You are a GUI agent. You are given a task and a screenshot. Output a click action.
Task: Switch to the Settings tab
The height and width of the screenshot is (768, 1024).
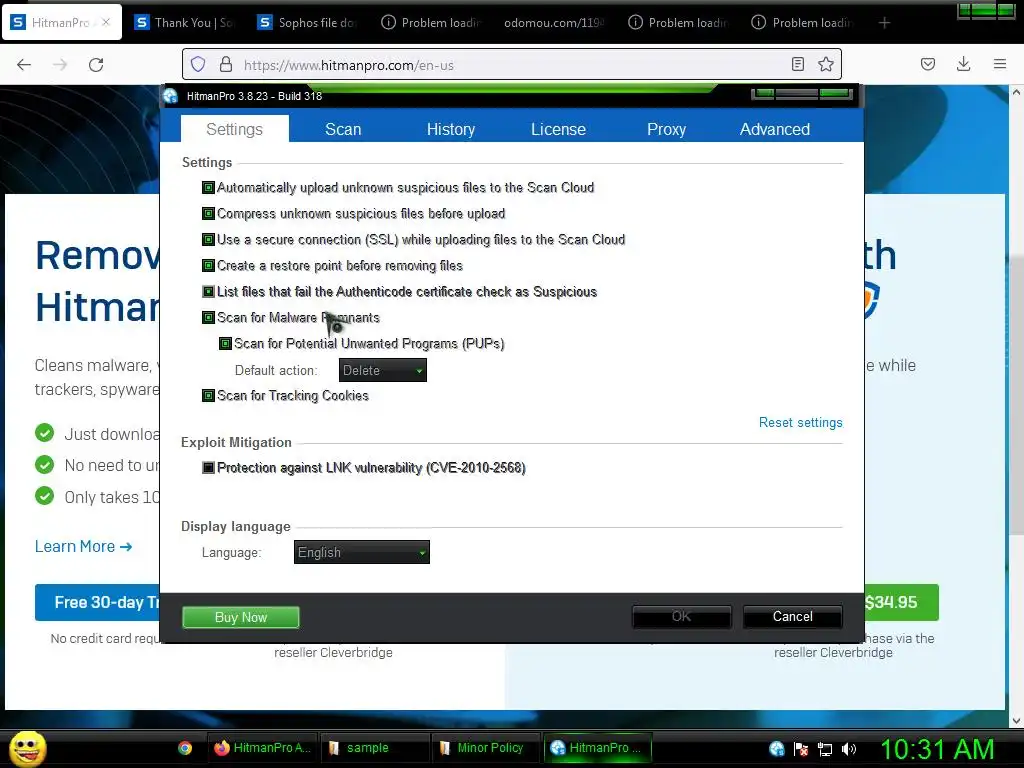[x=234, y=129]
